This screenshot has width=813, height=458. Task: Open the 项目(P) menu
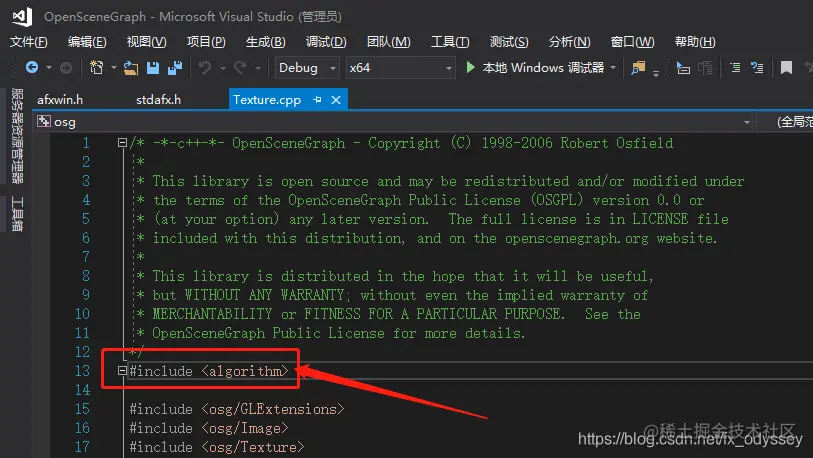206,42
